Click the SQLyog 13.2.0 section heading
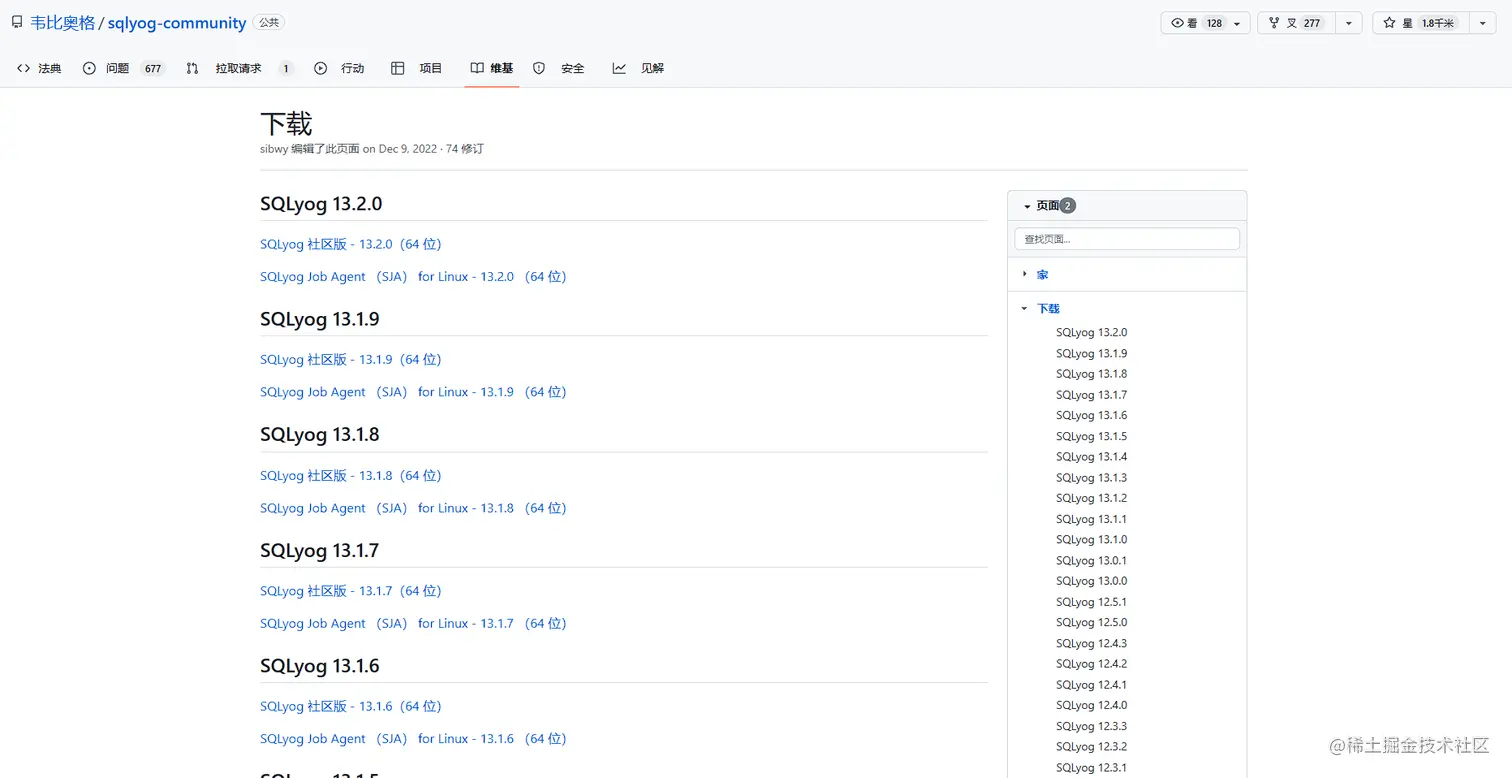Viewport: 1512px width, 778px height. [x=321, y=204]
